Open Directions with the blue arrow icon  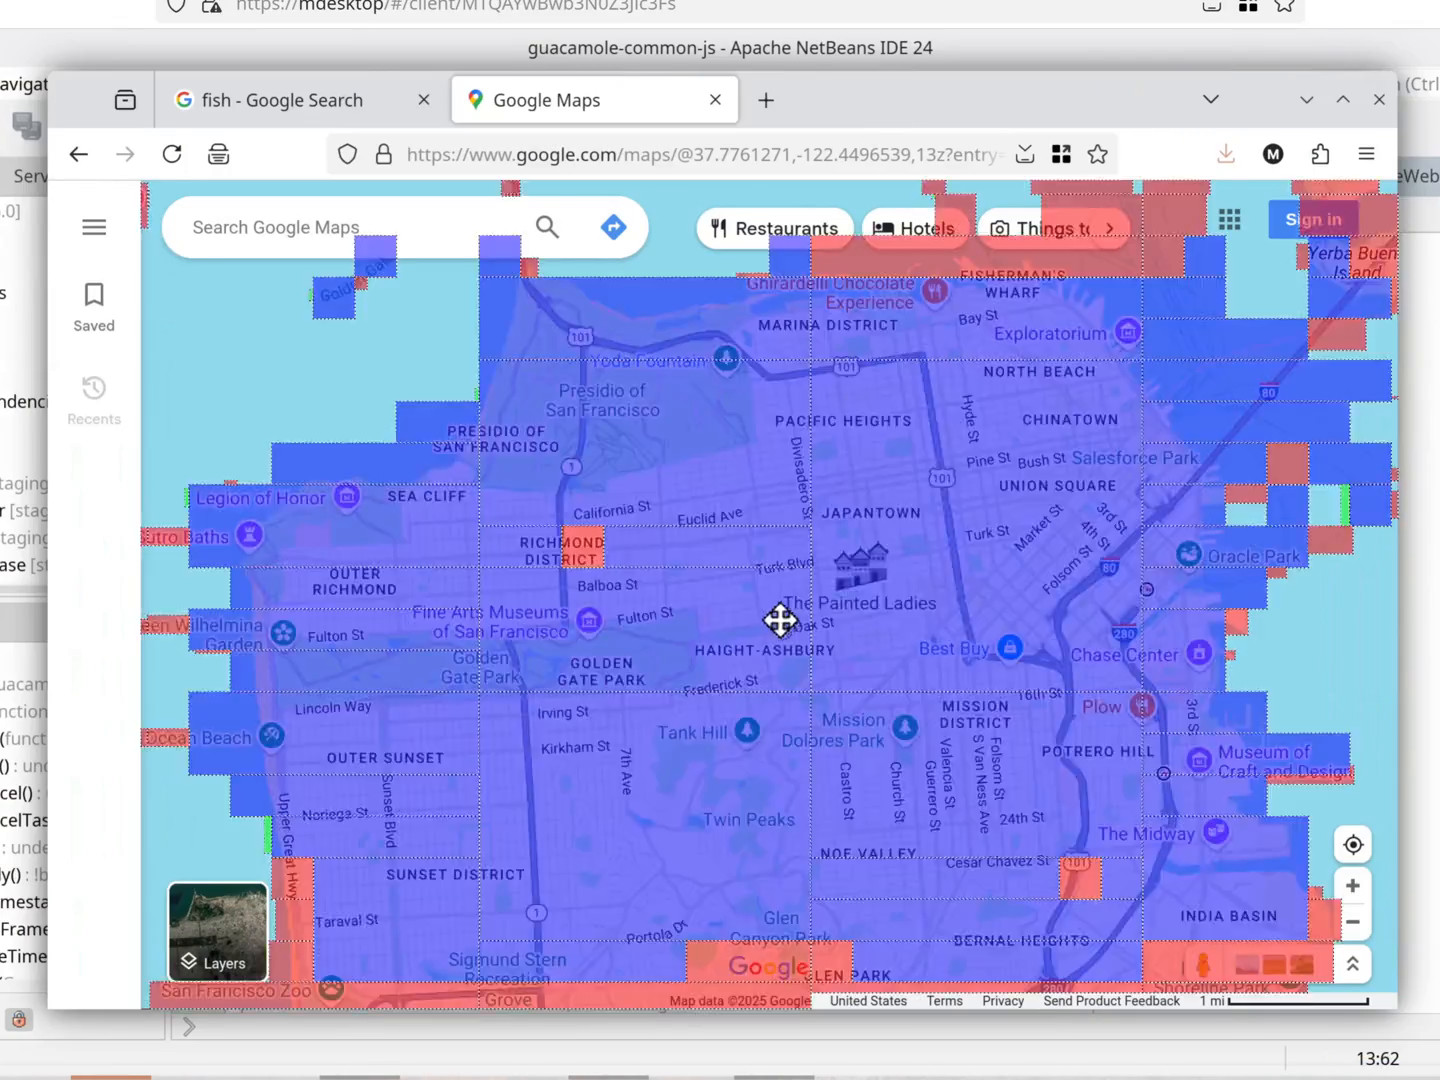[x=613, y=227]
